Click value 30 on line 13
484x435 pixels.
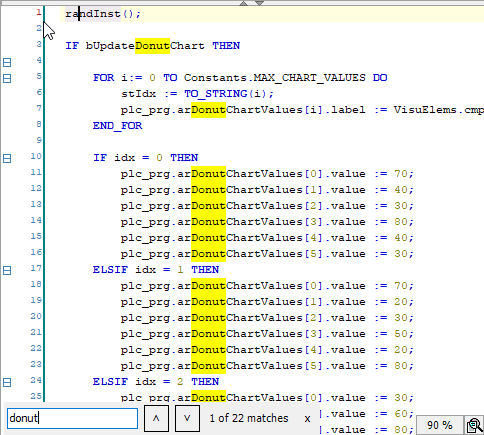(401, 206)
